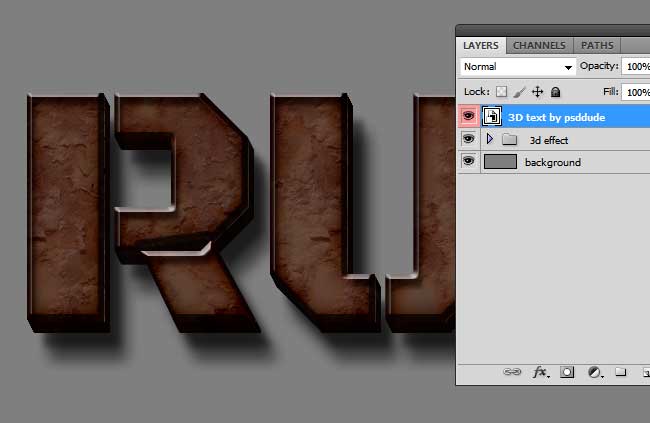
Task: Enable lock transparent pixels
Action: (502, 92)
